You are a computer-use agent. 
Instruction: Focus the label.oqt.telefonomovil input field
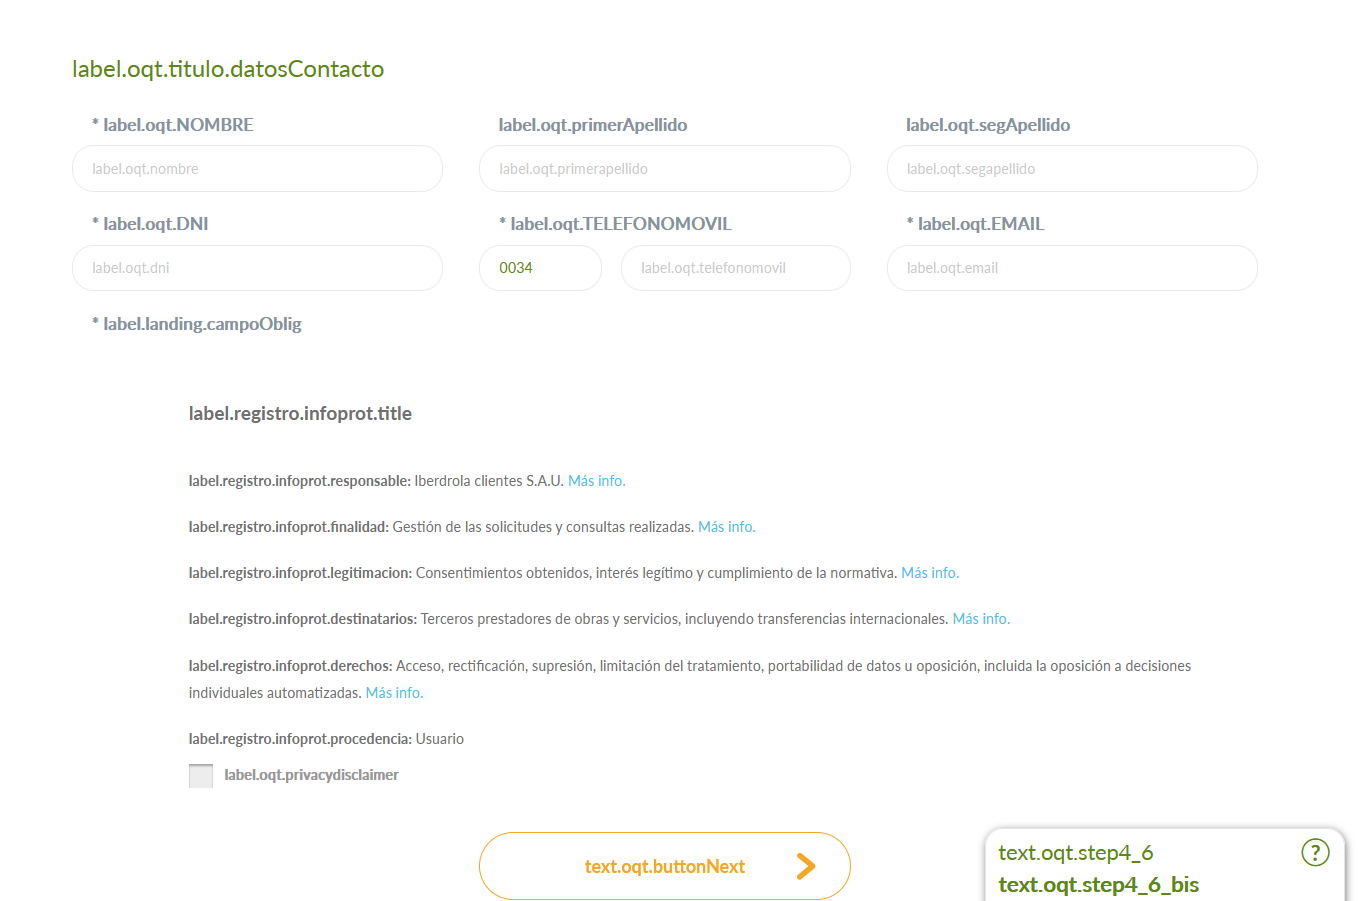pyautogui.click(x=736, y=268)
